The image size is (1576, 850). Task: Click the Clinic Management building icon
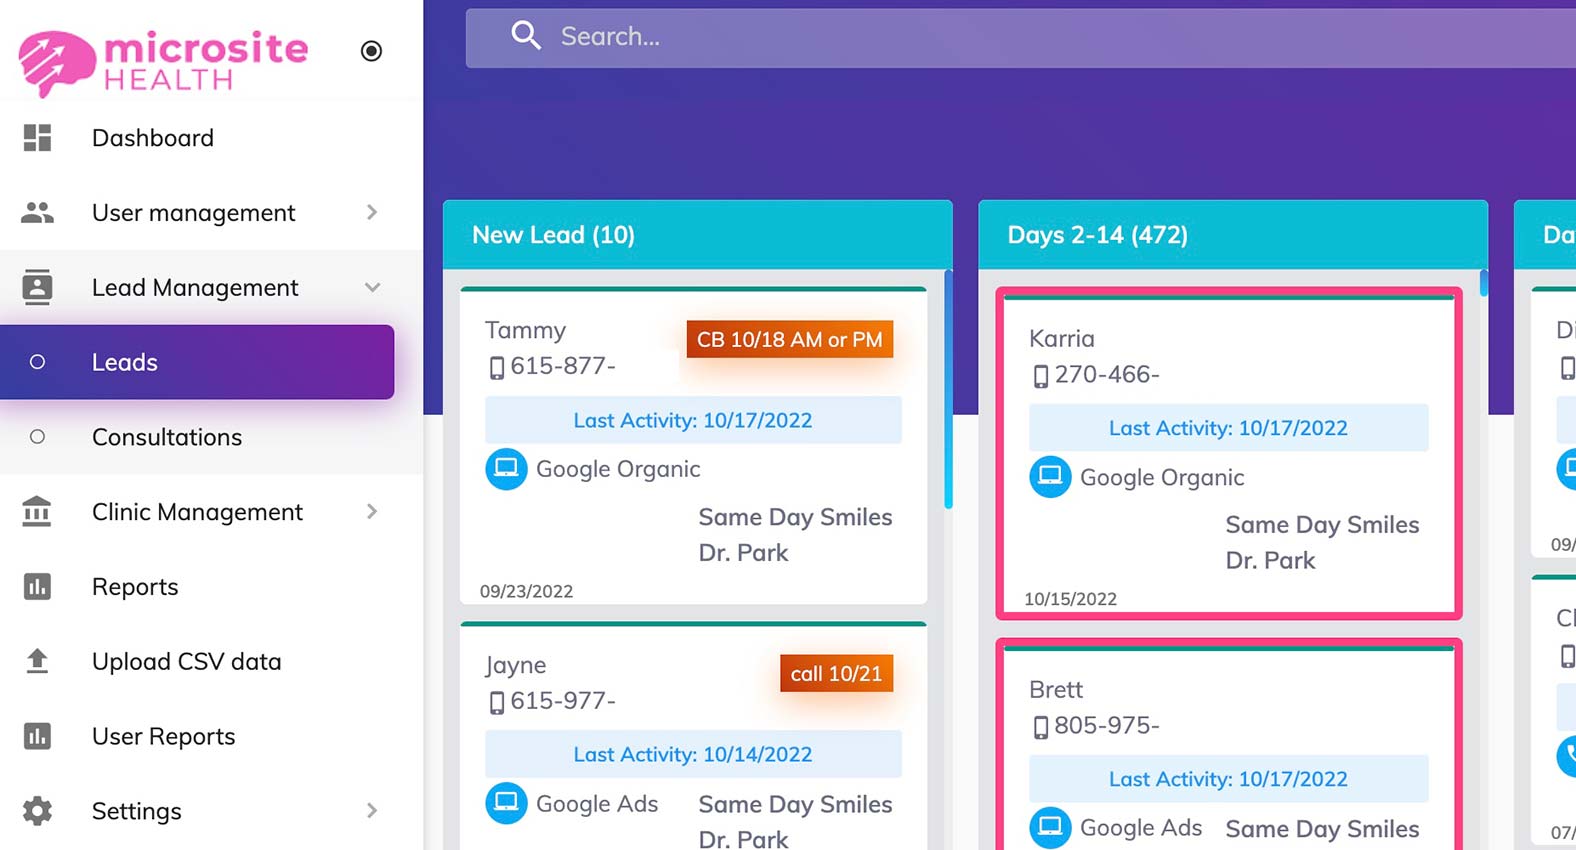point(37,511)
